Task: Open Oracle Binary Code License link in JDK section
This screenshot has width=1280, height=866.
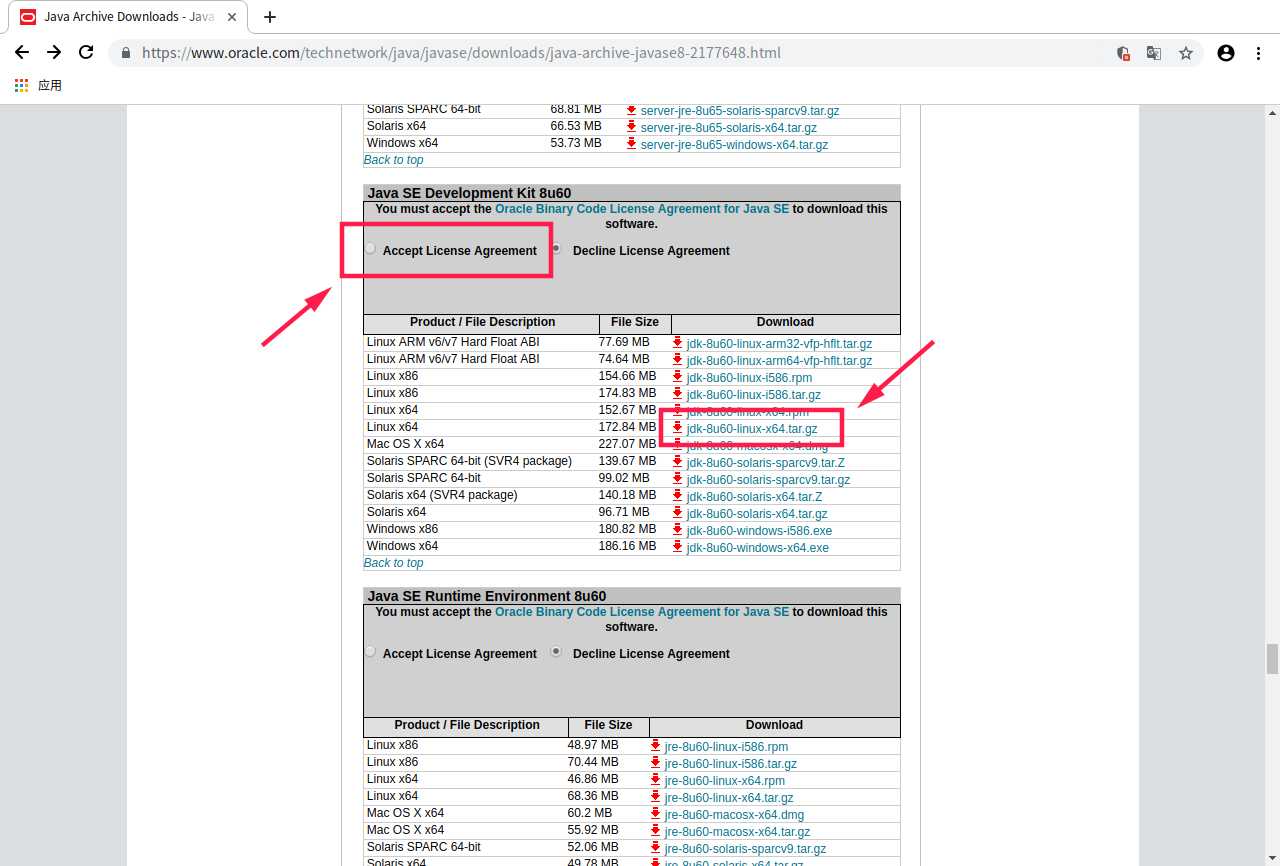Action: click(x=642, y=209)
